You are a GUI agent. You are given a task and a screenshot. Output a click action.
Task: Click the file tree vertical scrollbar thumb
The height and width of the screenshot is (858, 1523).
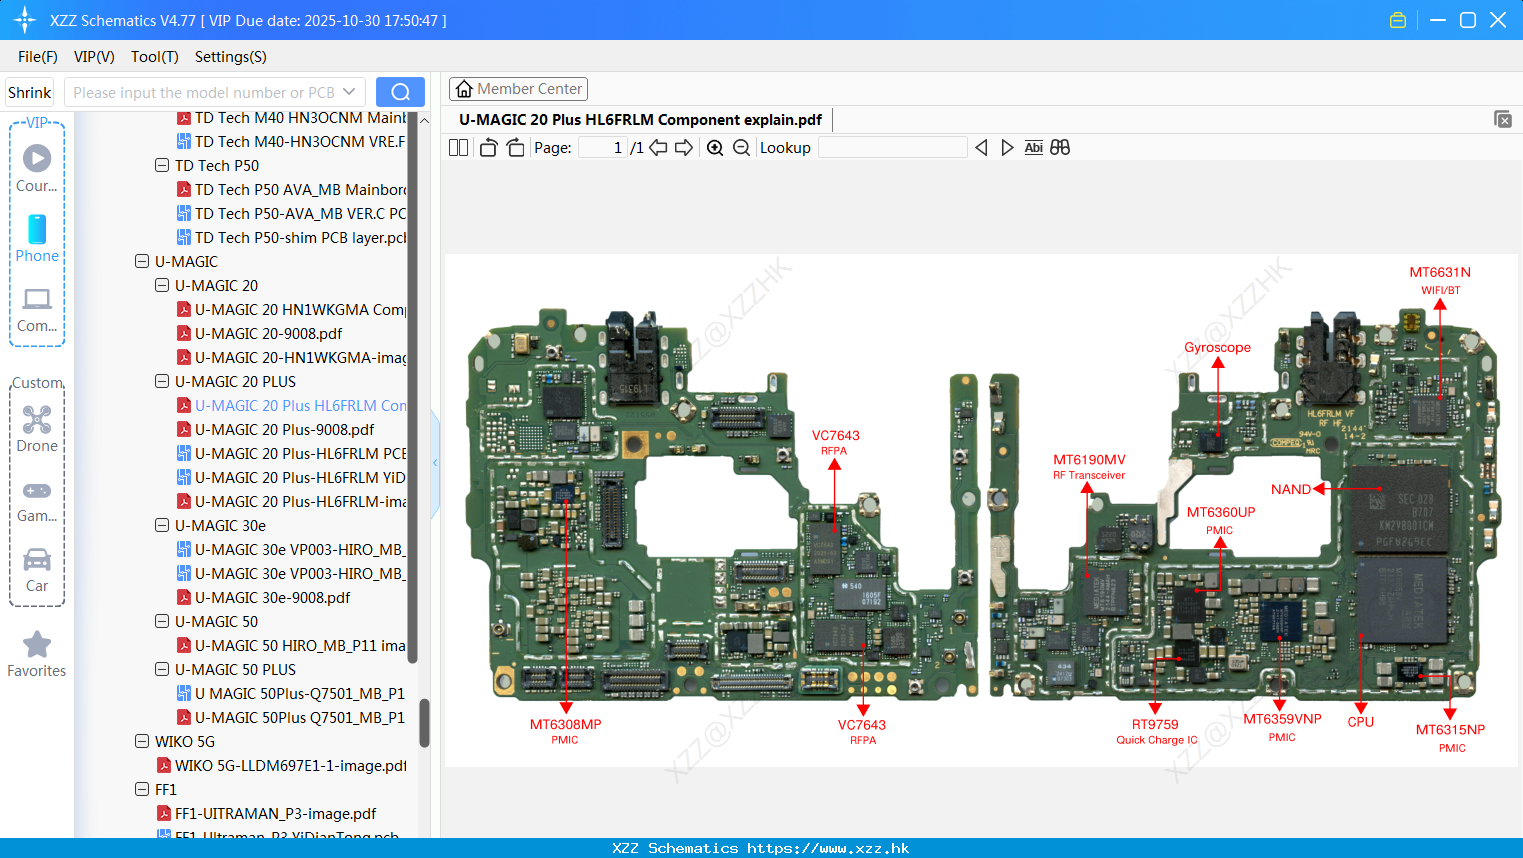424,722
